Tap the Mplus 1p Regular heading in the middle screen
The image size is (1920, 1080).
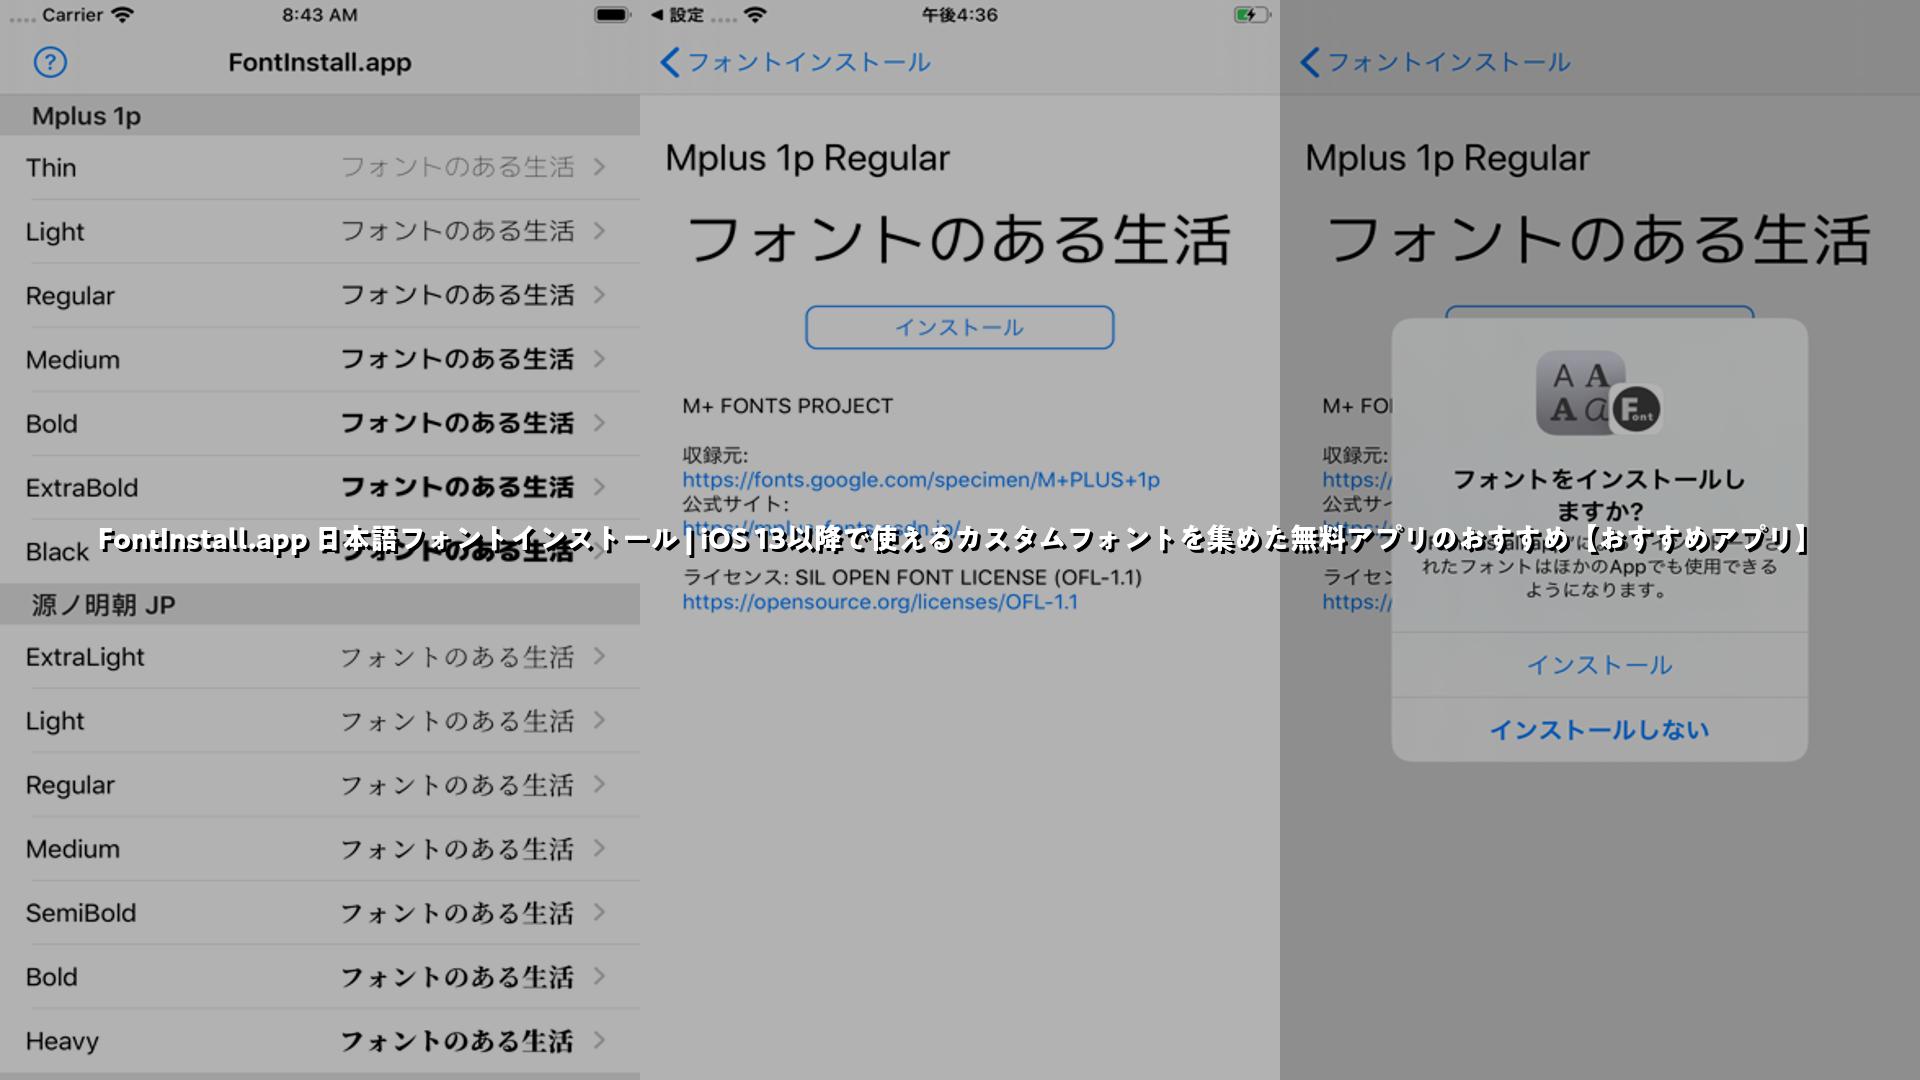click(x=807, y=158)
